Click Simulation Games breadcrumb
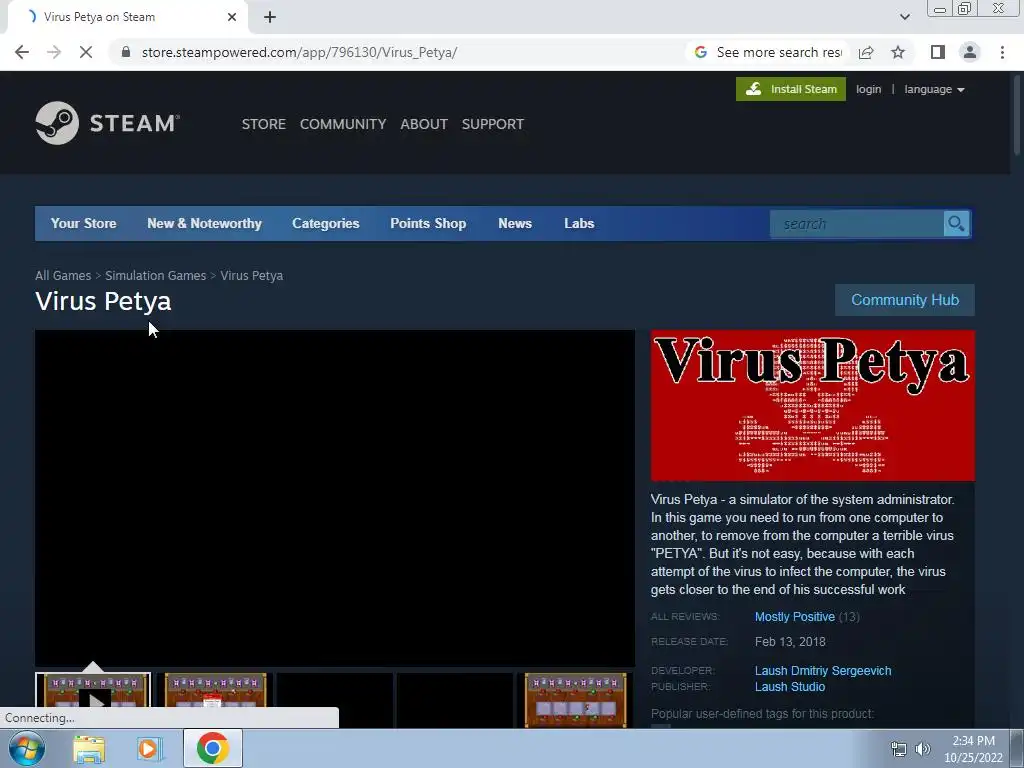 (x=155, y=276)
